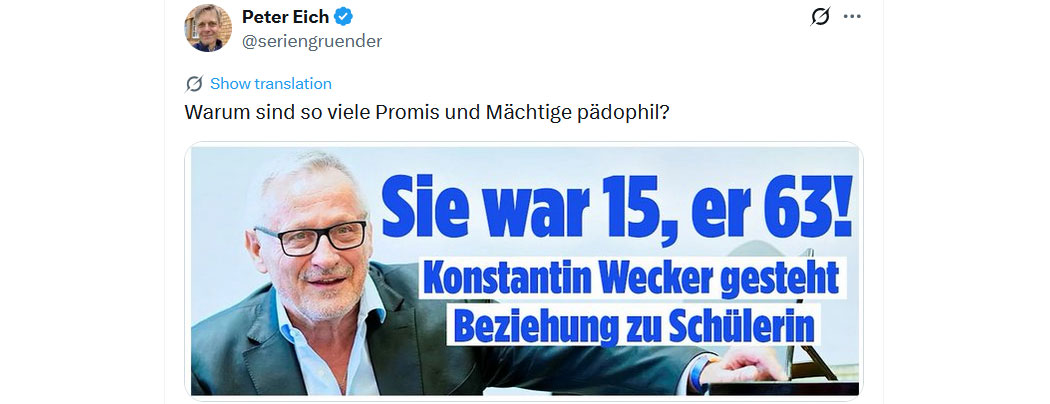
Task: Click the Konstantin Wecker gesteht caption
Action: [x=631, y=277]
